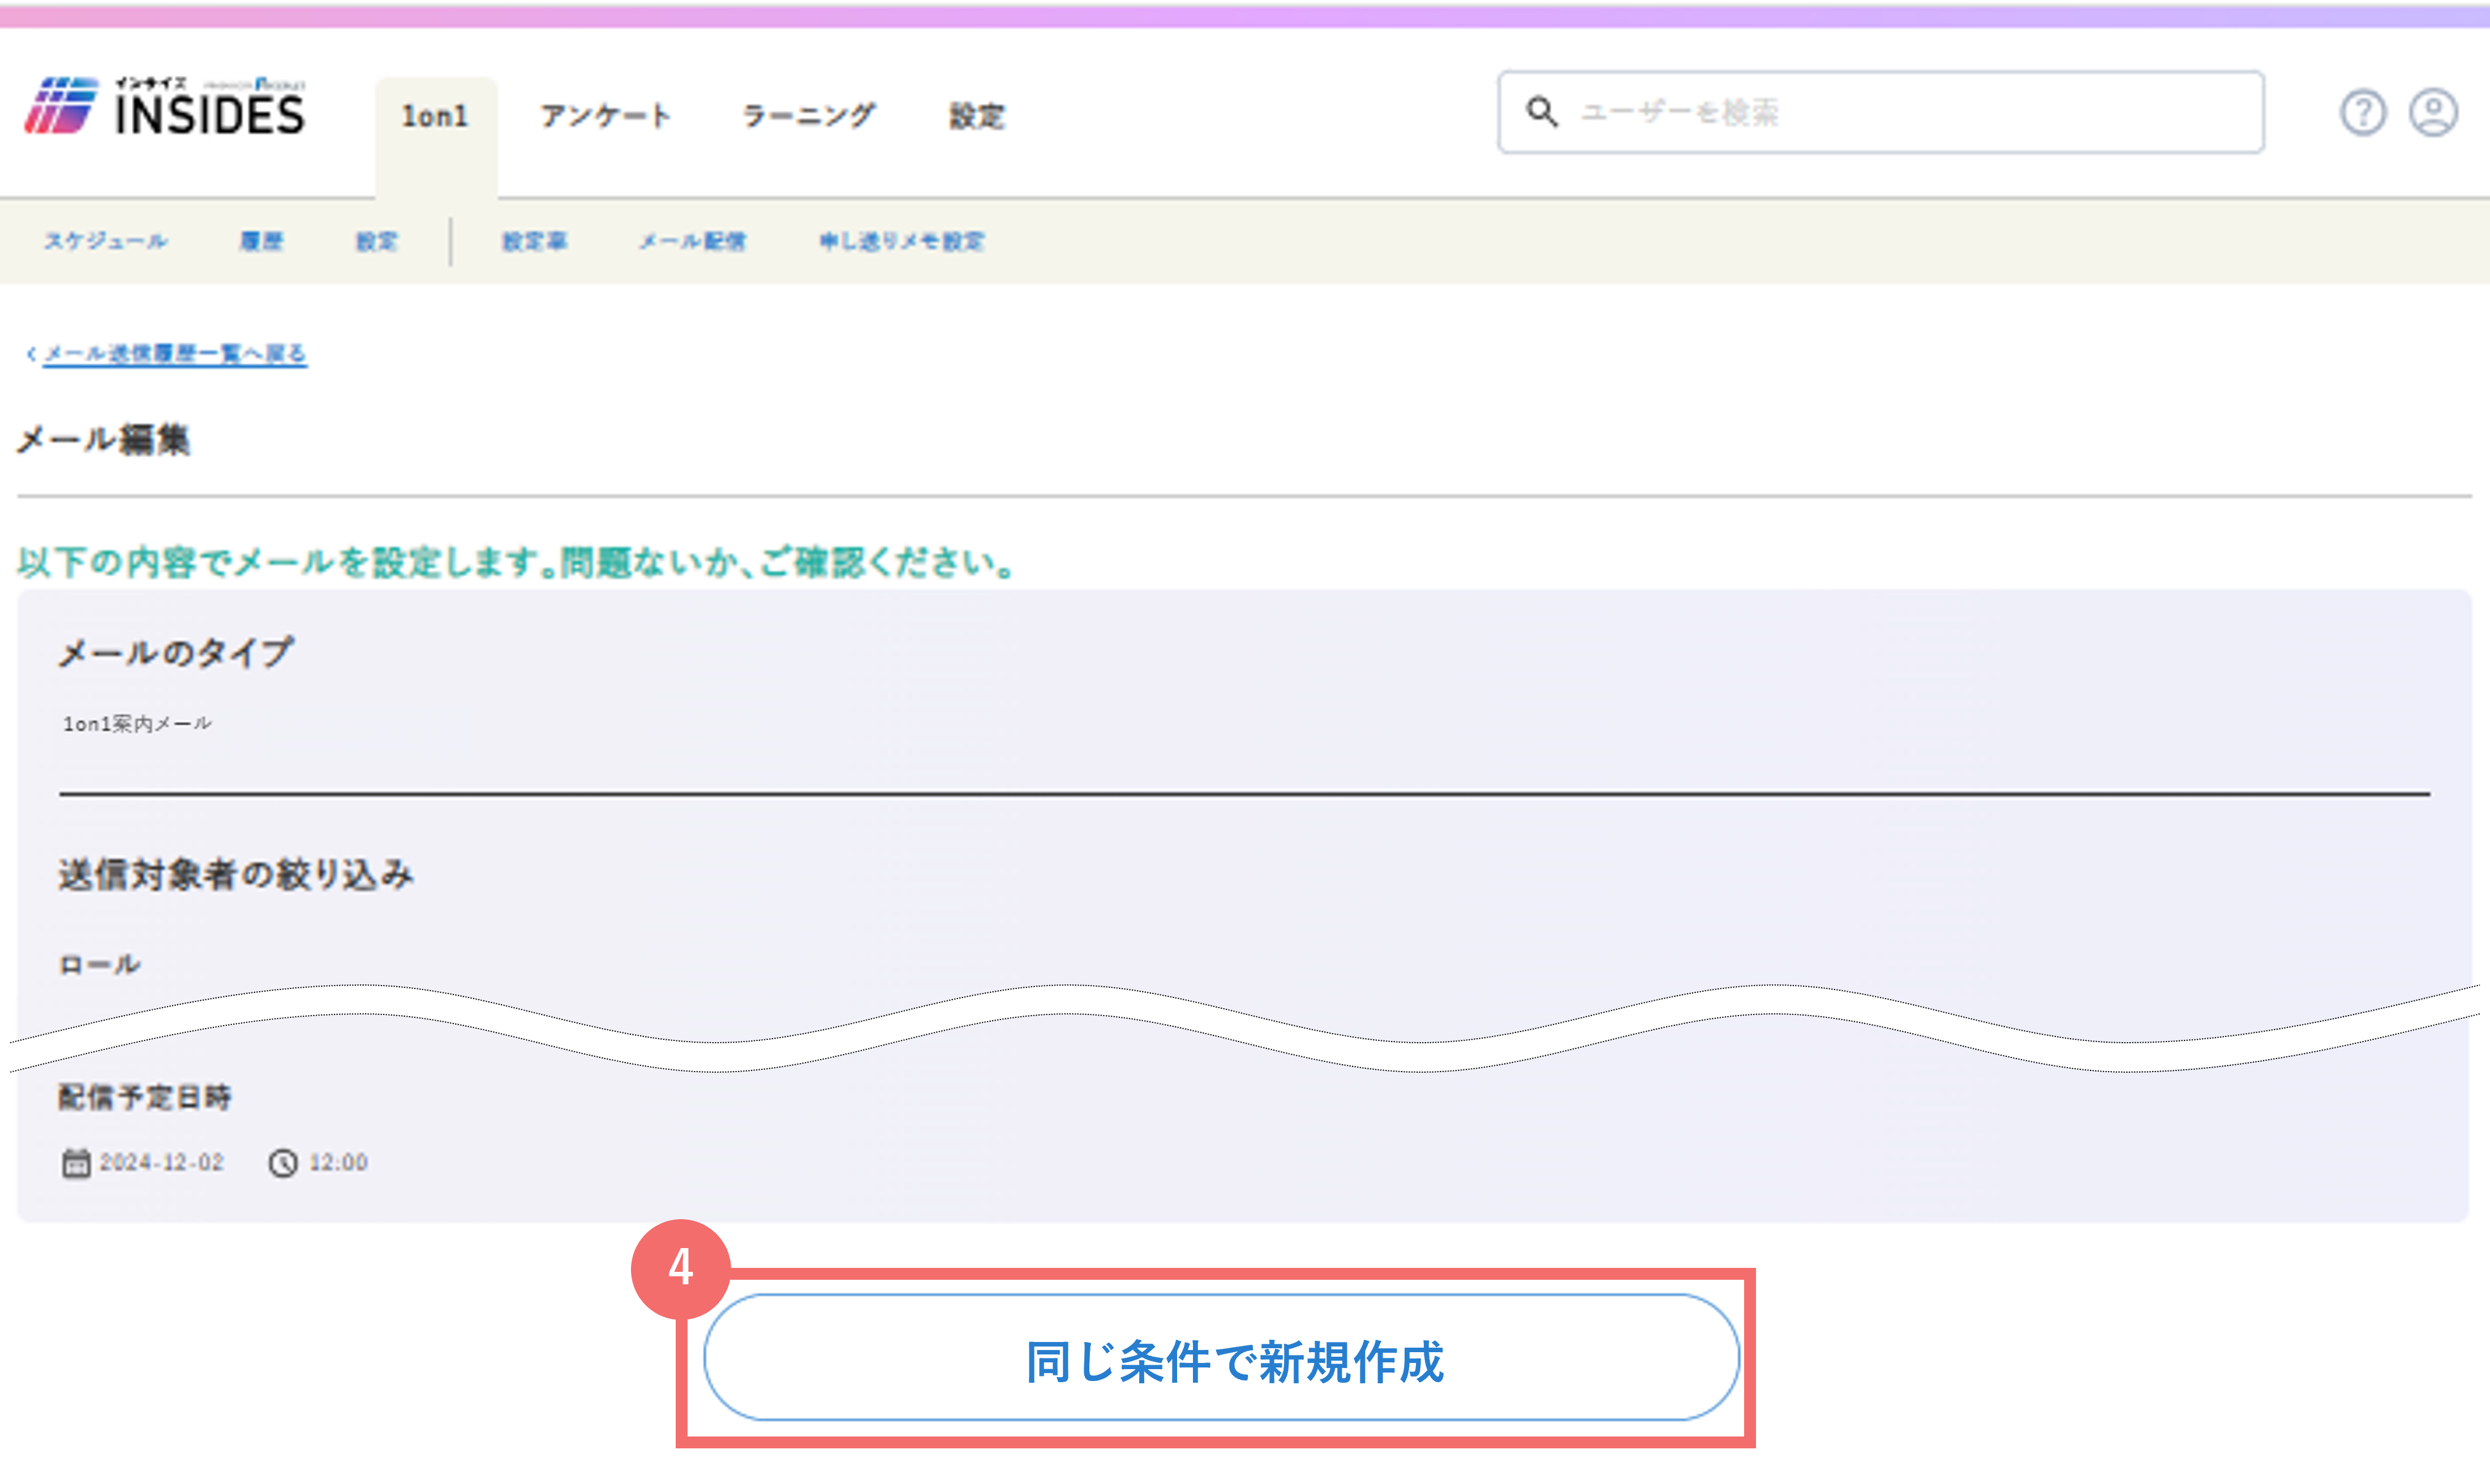Open 申し送りメモ設定 in the sub menu

(x=902, y=241)
